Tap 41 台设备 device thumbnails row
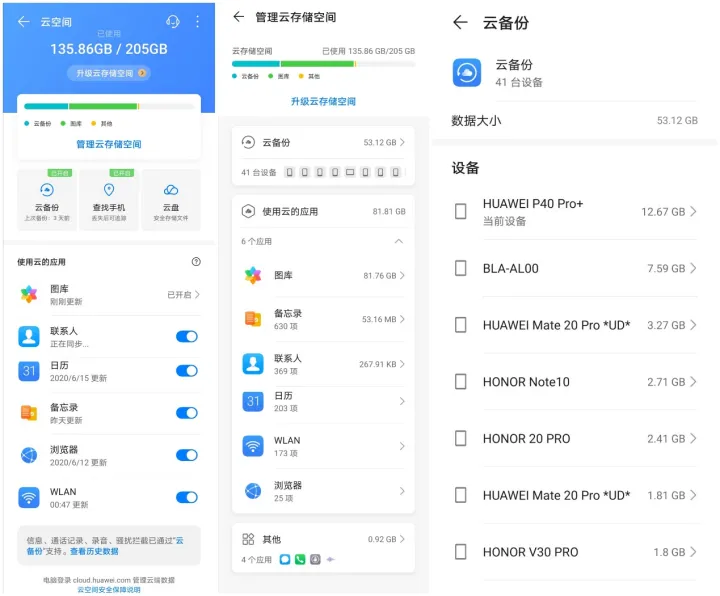The height and width of the screenshot is (596, 720). pyautogui.click(x=323, y=173)
